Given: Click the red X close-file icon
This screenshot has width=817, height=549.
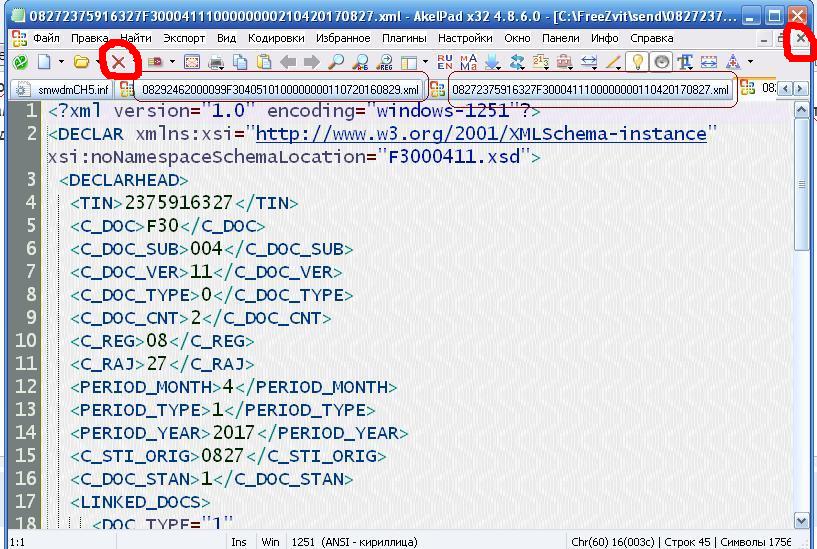Looking at the screenshot, I should coord(119,62).
